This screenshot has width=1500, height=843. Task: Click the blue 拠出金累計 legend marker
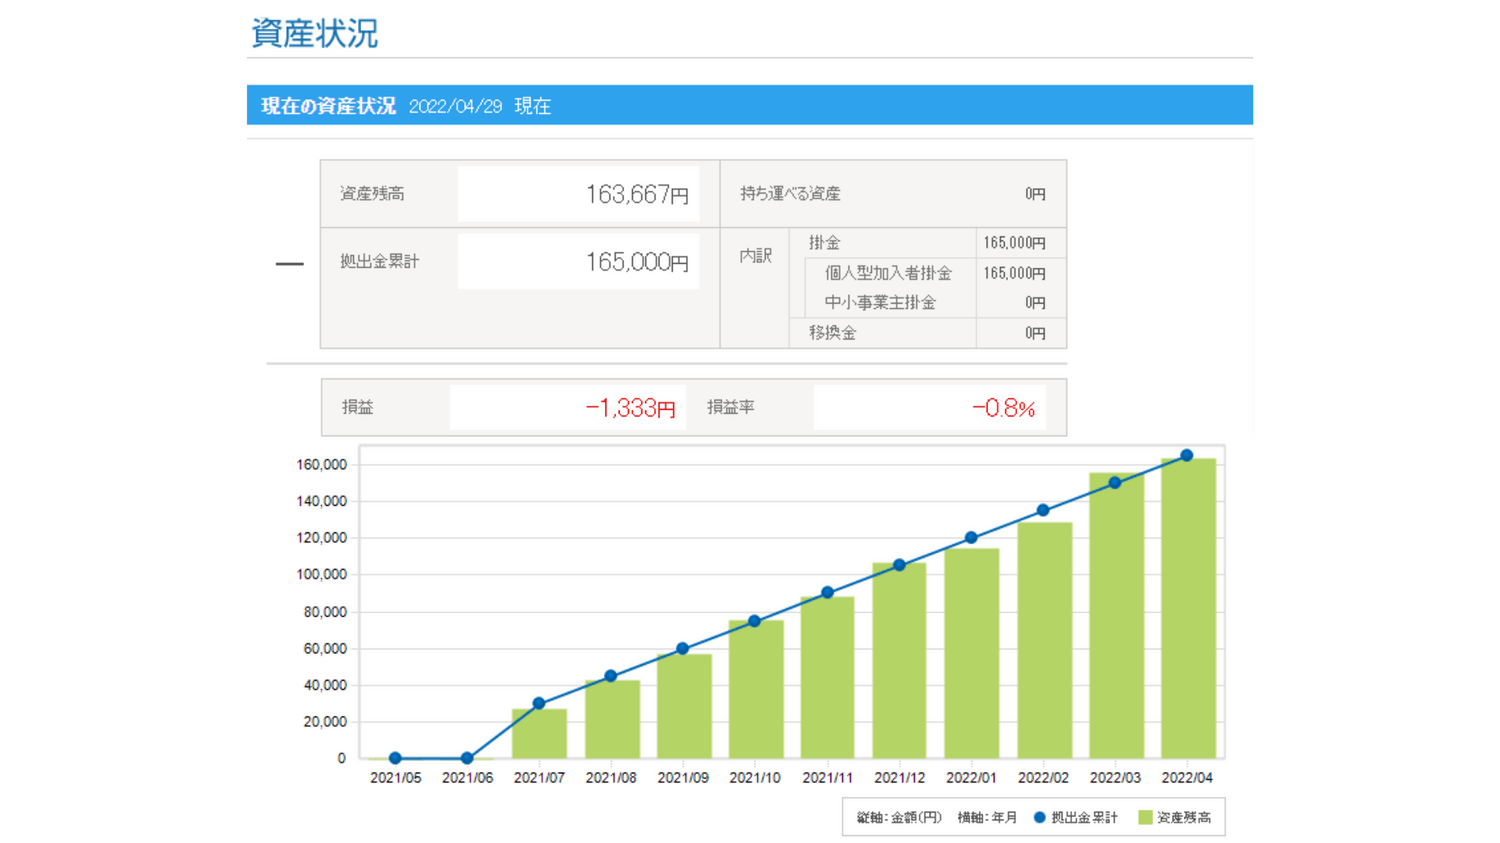point(1039,818)
